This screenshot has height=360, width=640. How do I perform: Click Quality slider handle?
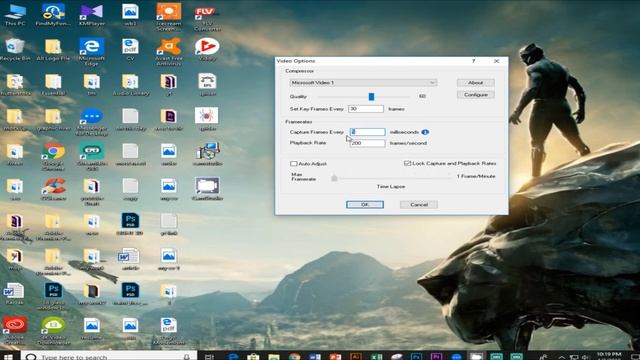(x=371, y=96)
